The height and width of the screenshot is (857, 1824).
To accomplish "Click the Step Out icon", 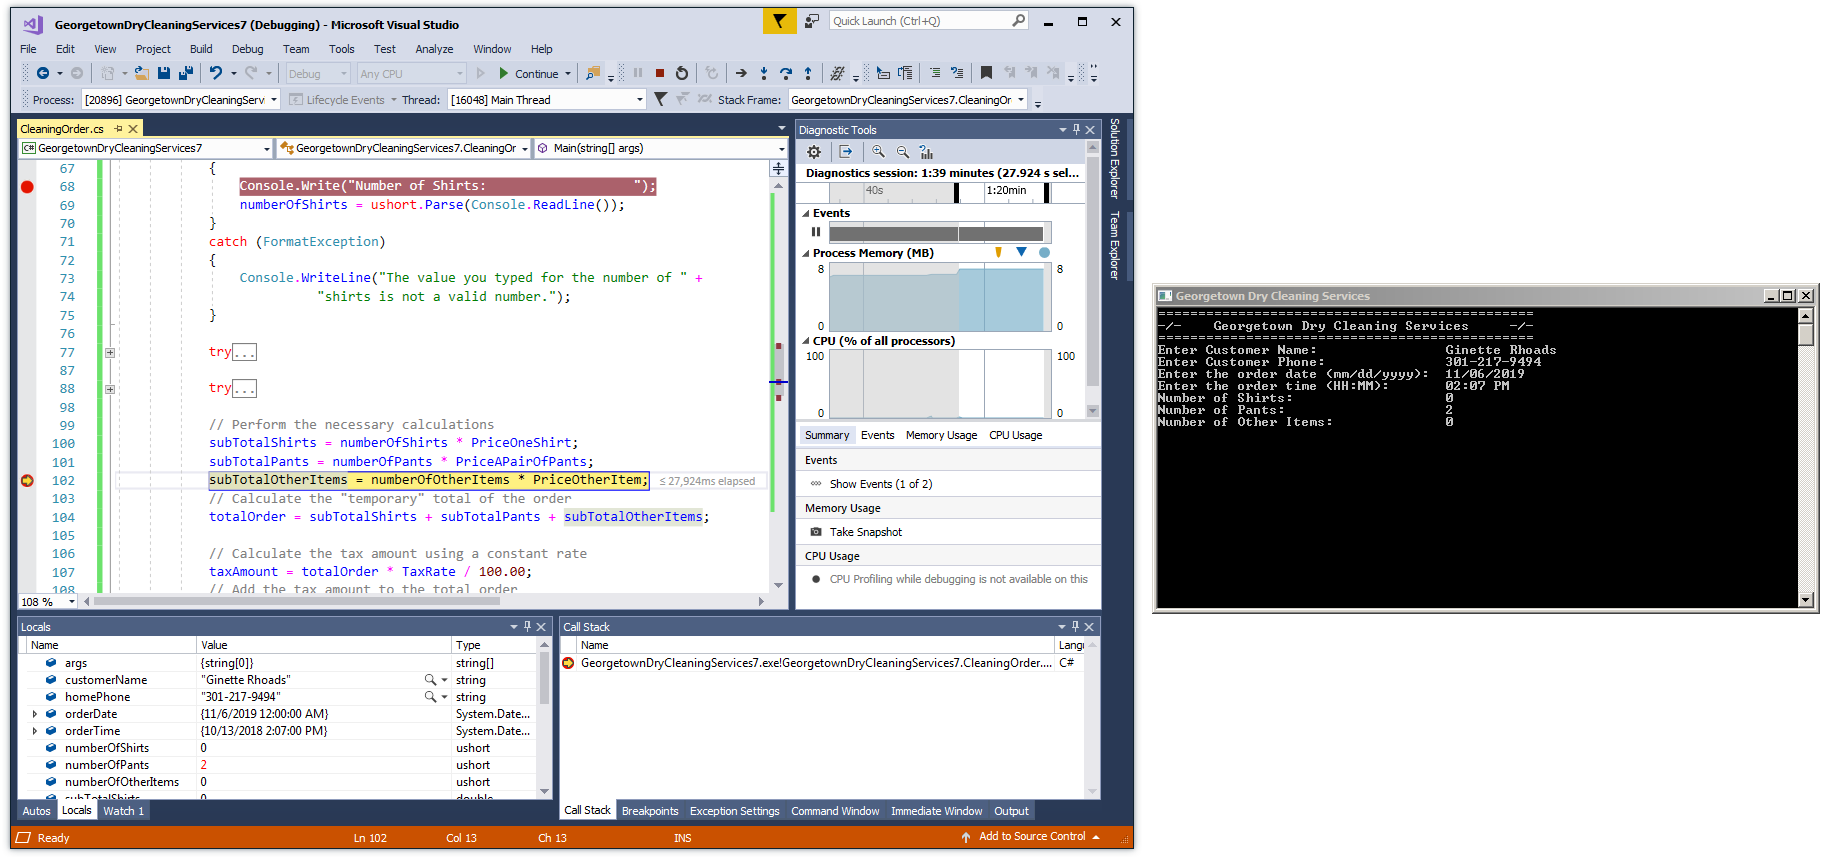I will click(x=808, y=73).
